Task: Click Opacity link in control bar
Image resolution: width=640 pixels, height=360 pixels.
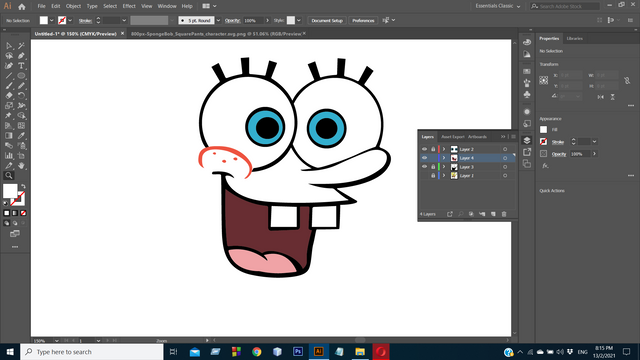Action: 232,20
